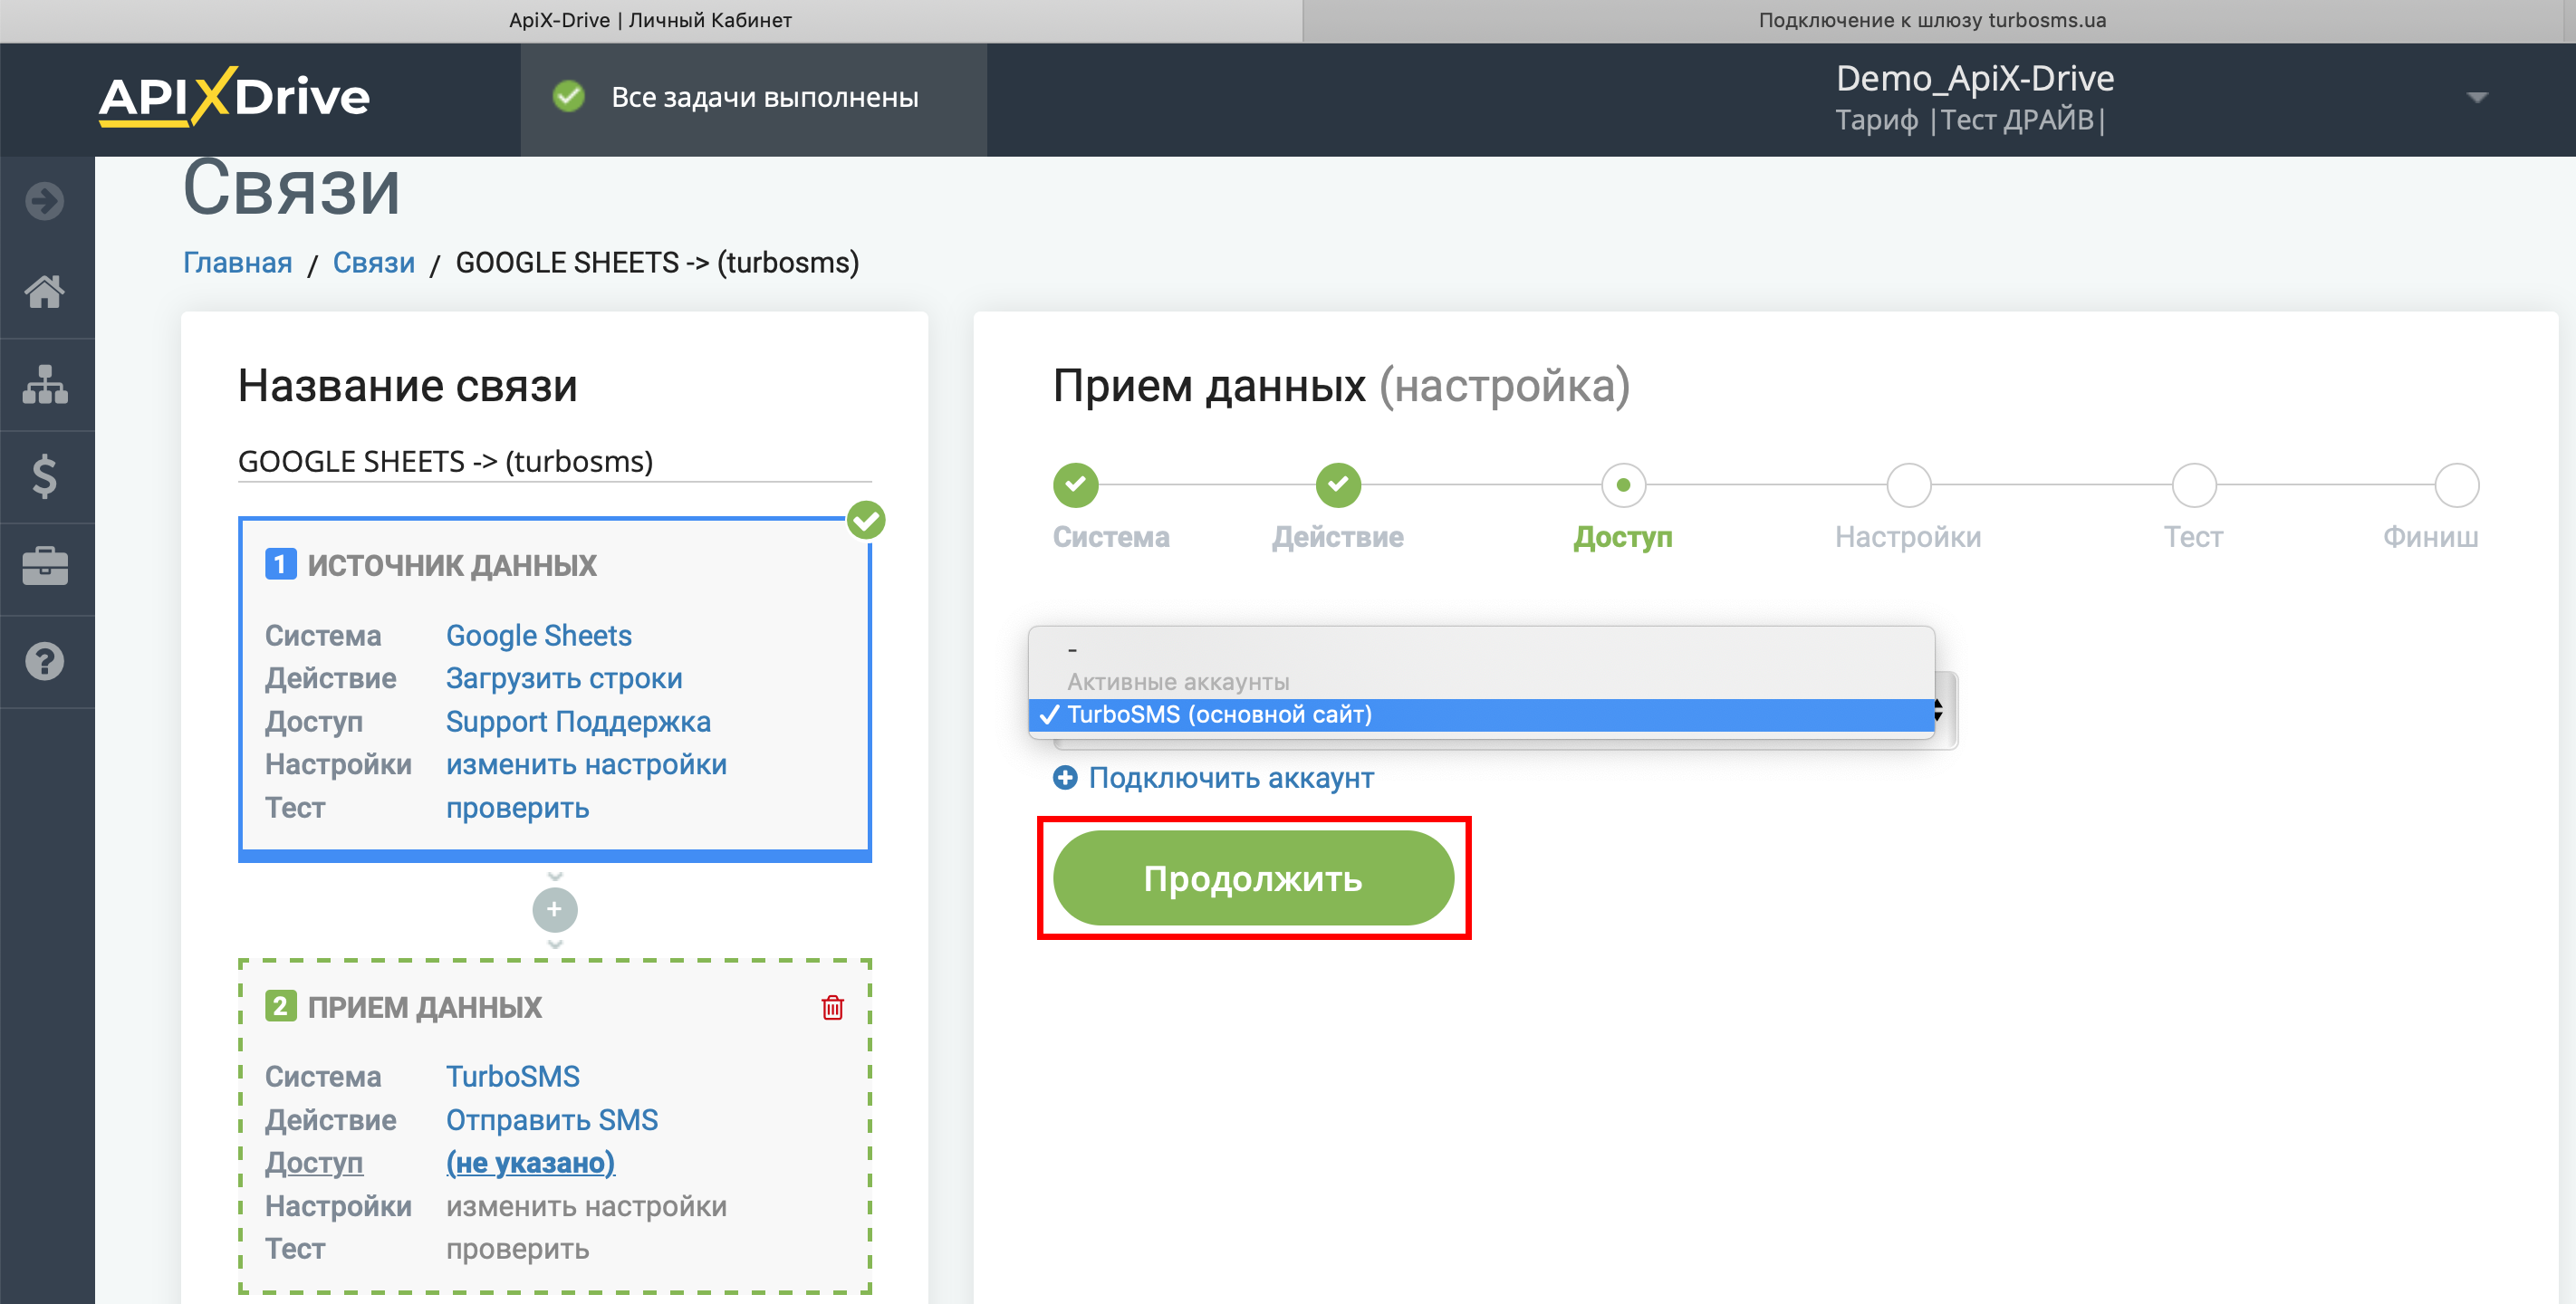Click the green tasks-completed check icon
Image resolution: width=2576 pixels, height=1304 pixels.
coord(569,97)
